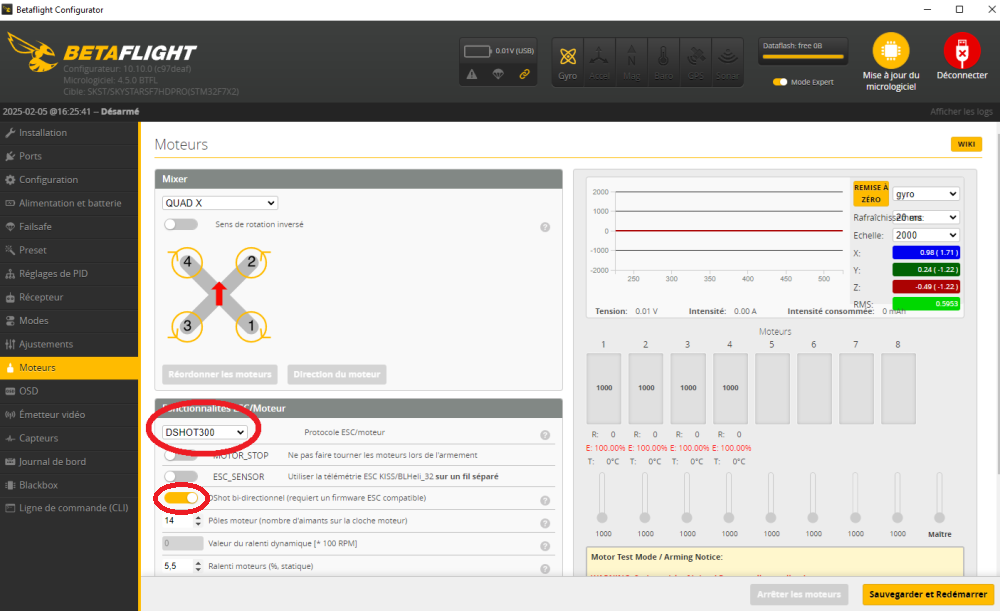Click the Accel sensor icon
The height and width of the screenshot is (611, 1000).
tap(599, 61)
